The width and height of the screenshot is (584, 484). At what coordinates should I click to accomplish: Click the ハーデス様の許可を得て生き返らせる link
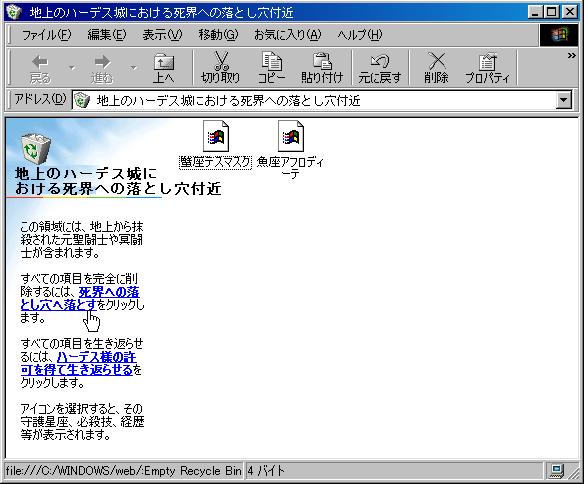pyautogui.click(x=78, y=363)
